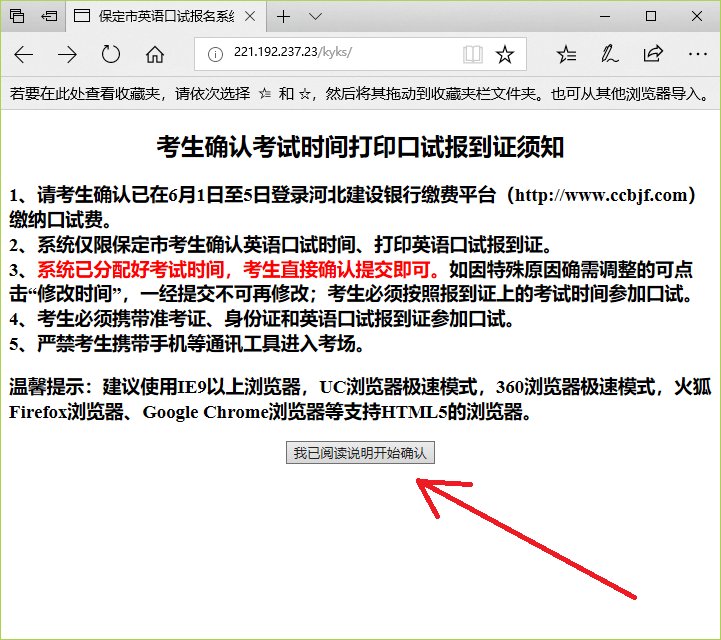Select the 保定市英语口试报名系统 tab
This screenshot has height=640, width=721.
coord(166,17)
